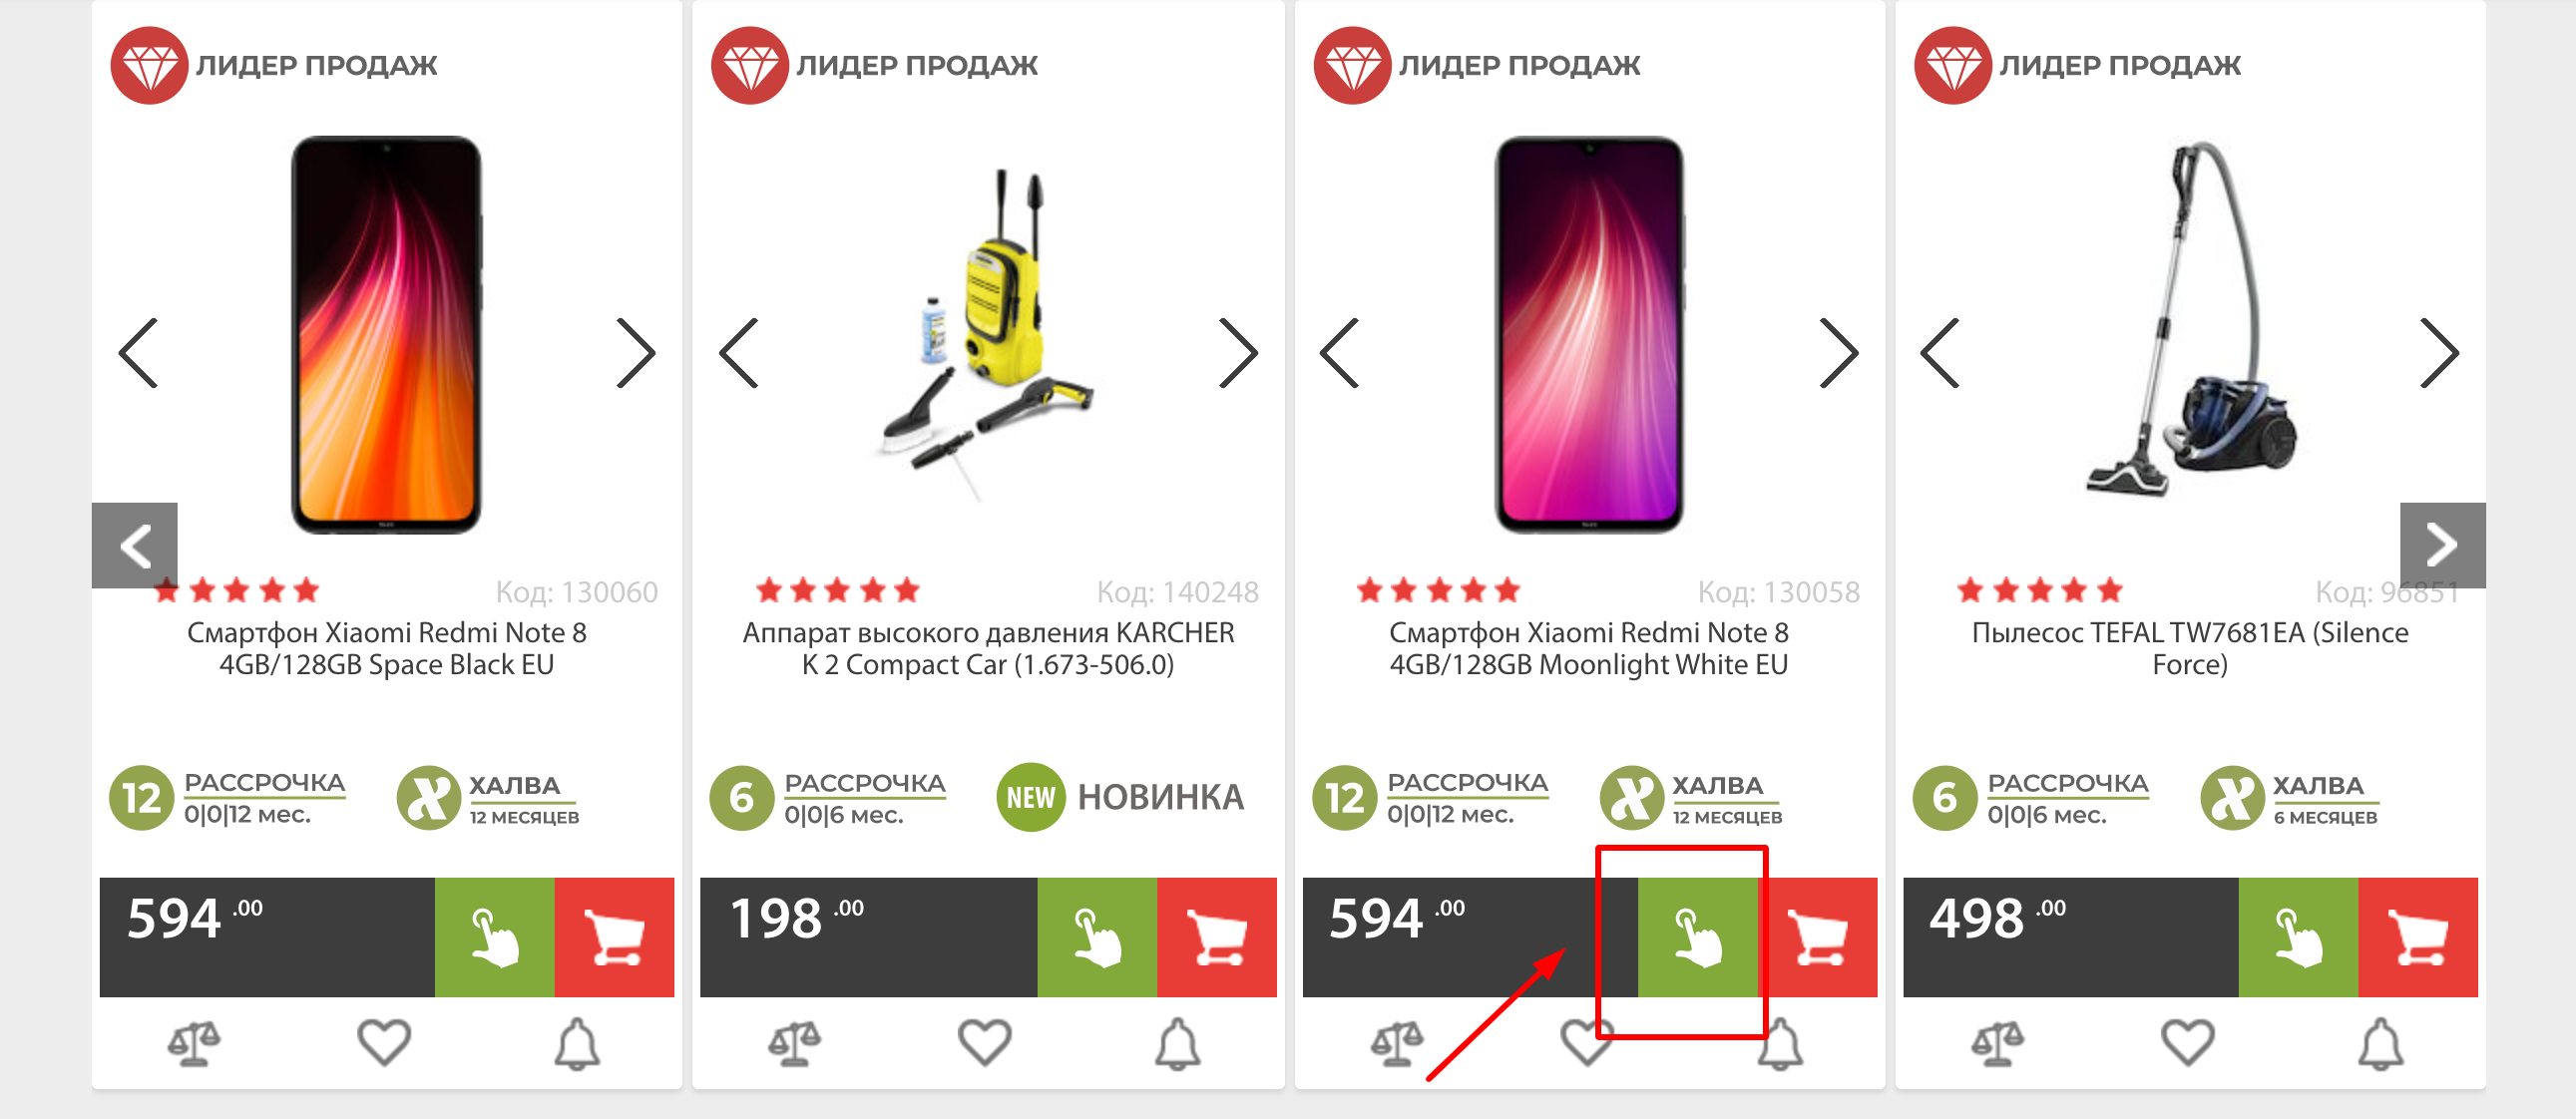
Task: Add Space Black Redmi Note 8 to favorites
Action: [x=384, y=1042]
